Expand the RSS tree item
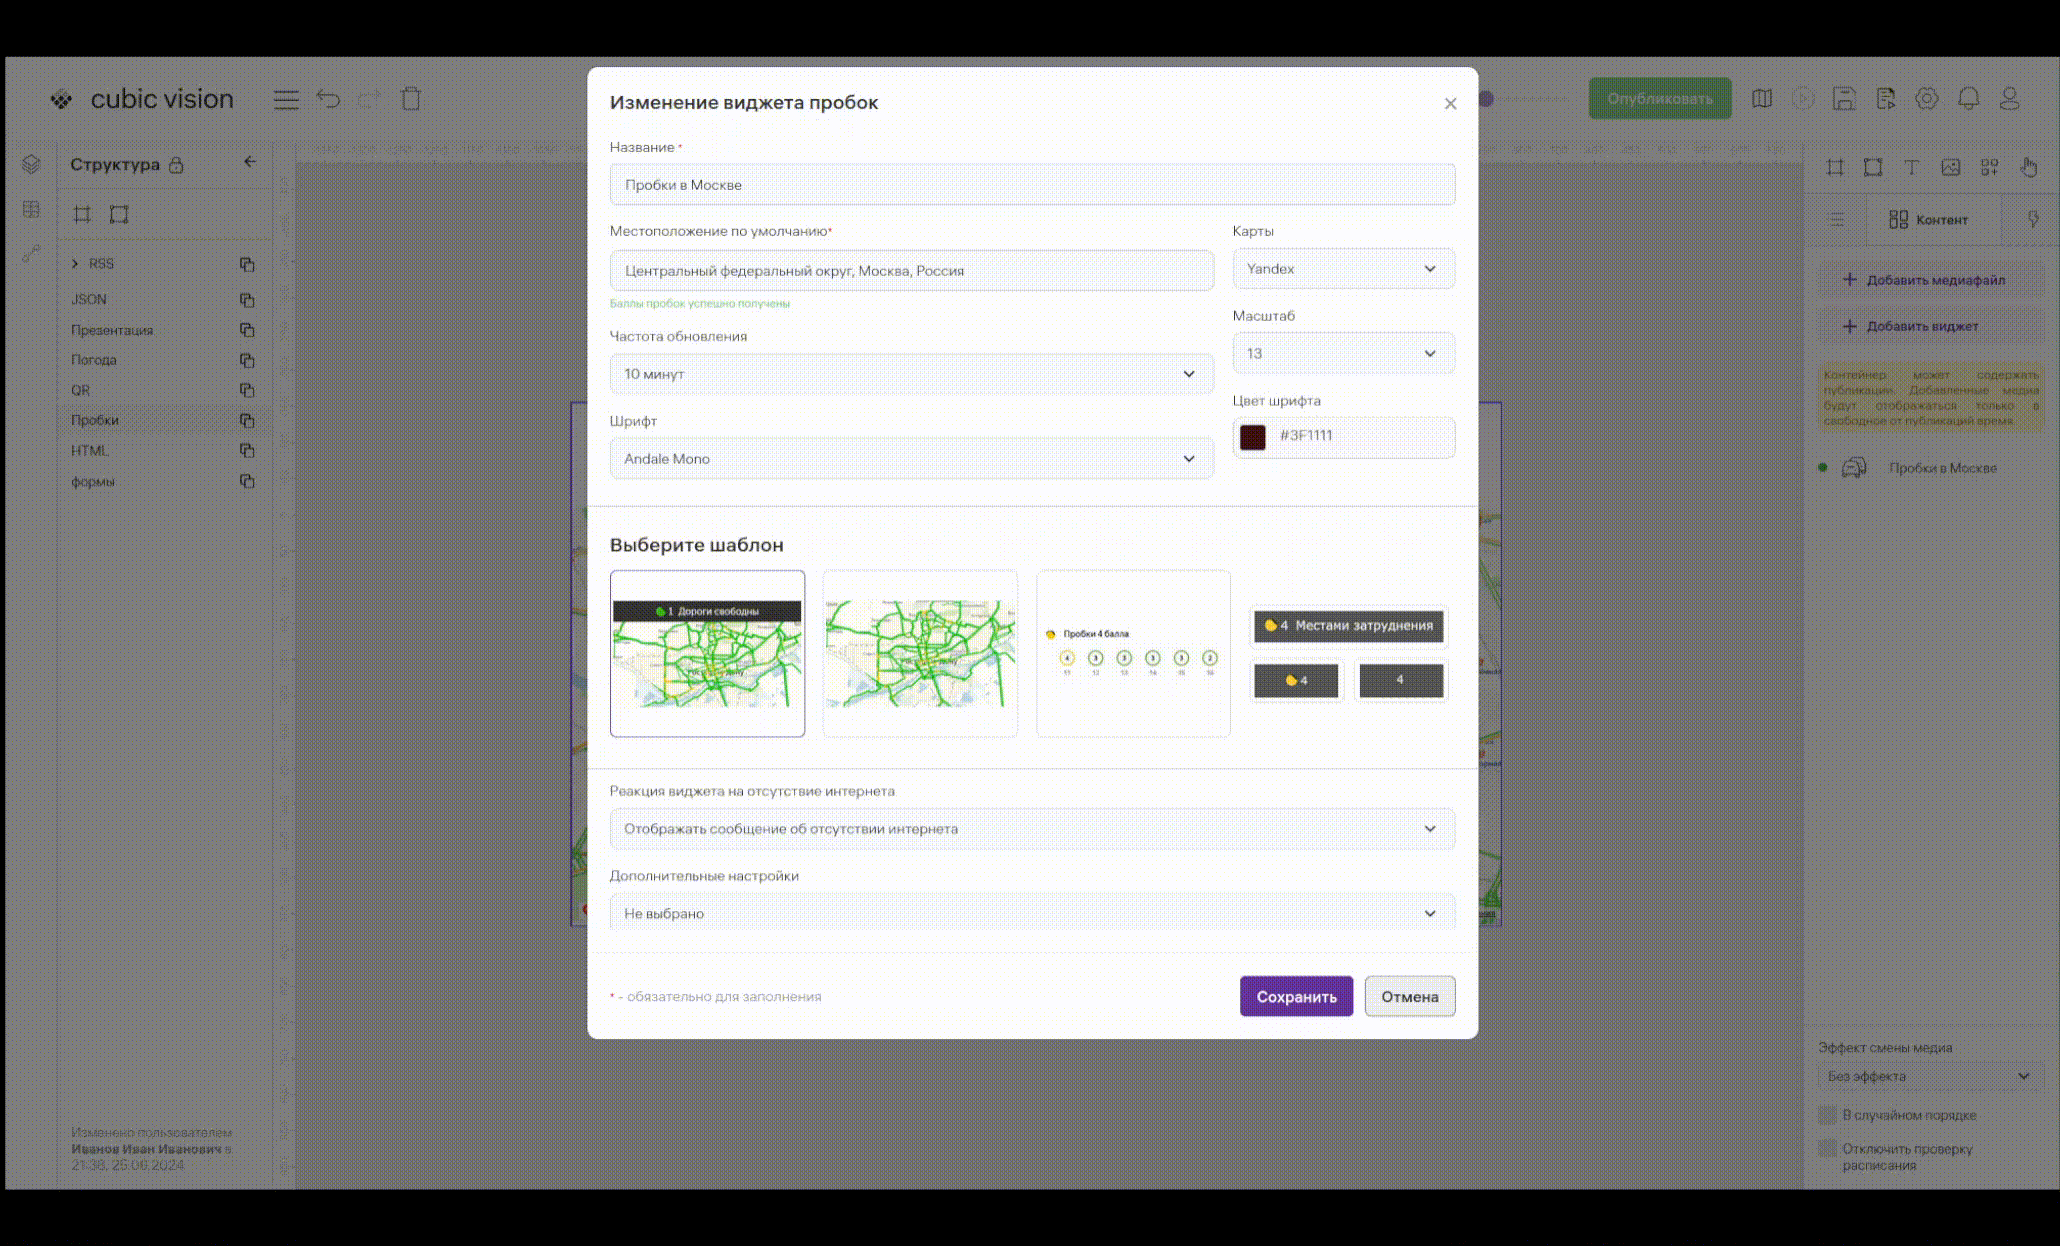The width and height of the screenshot is (2060, 1246). tap(75, 264)
